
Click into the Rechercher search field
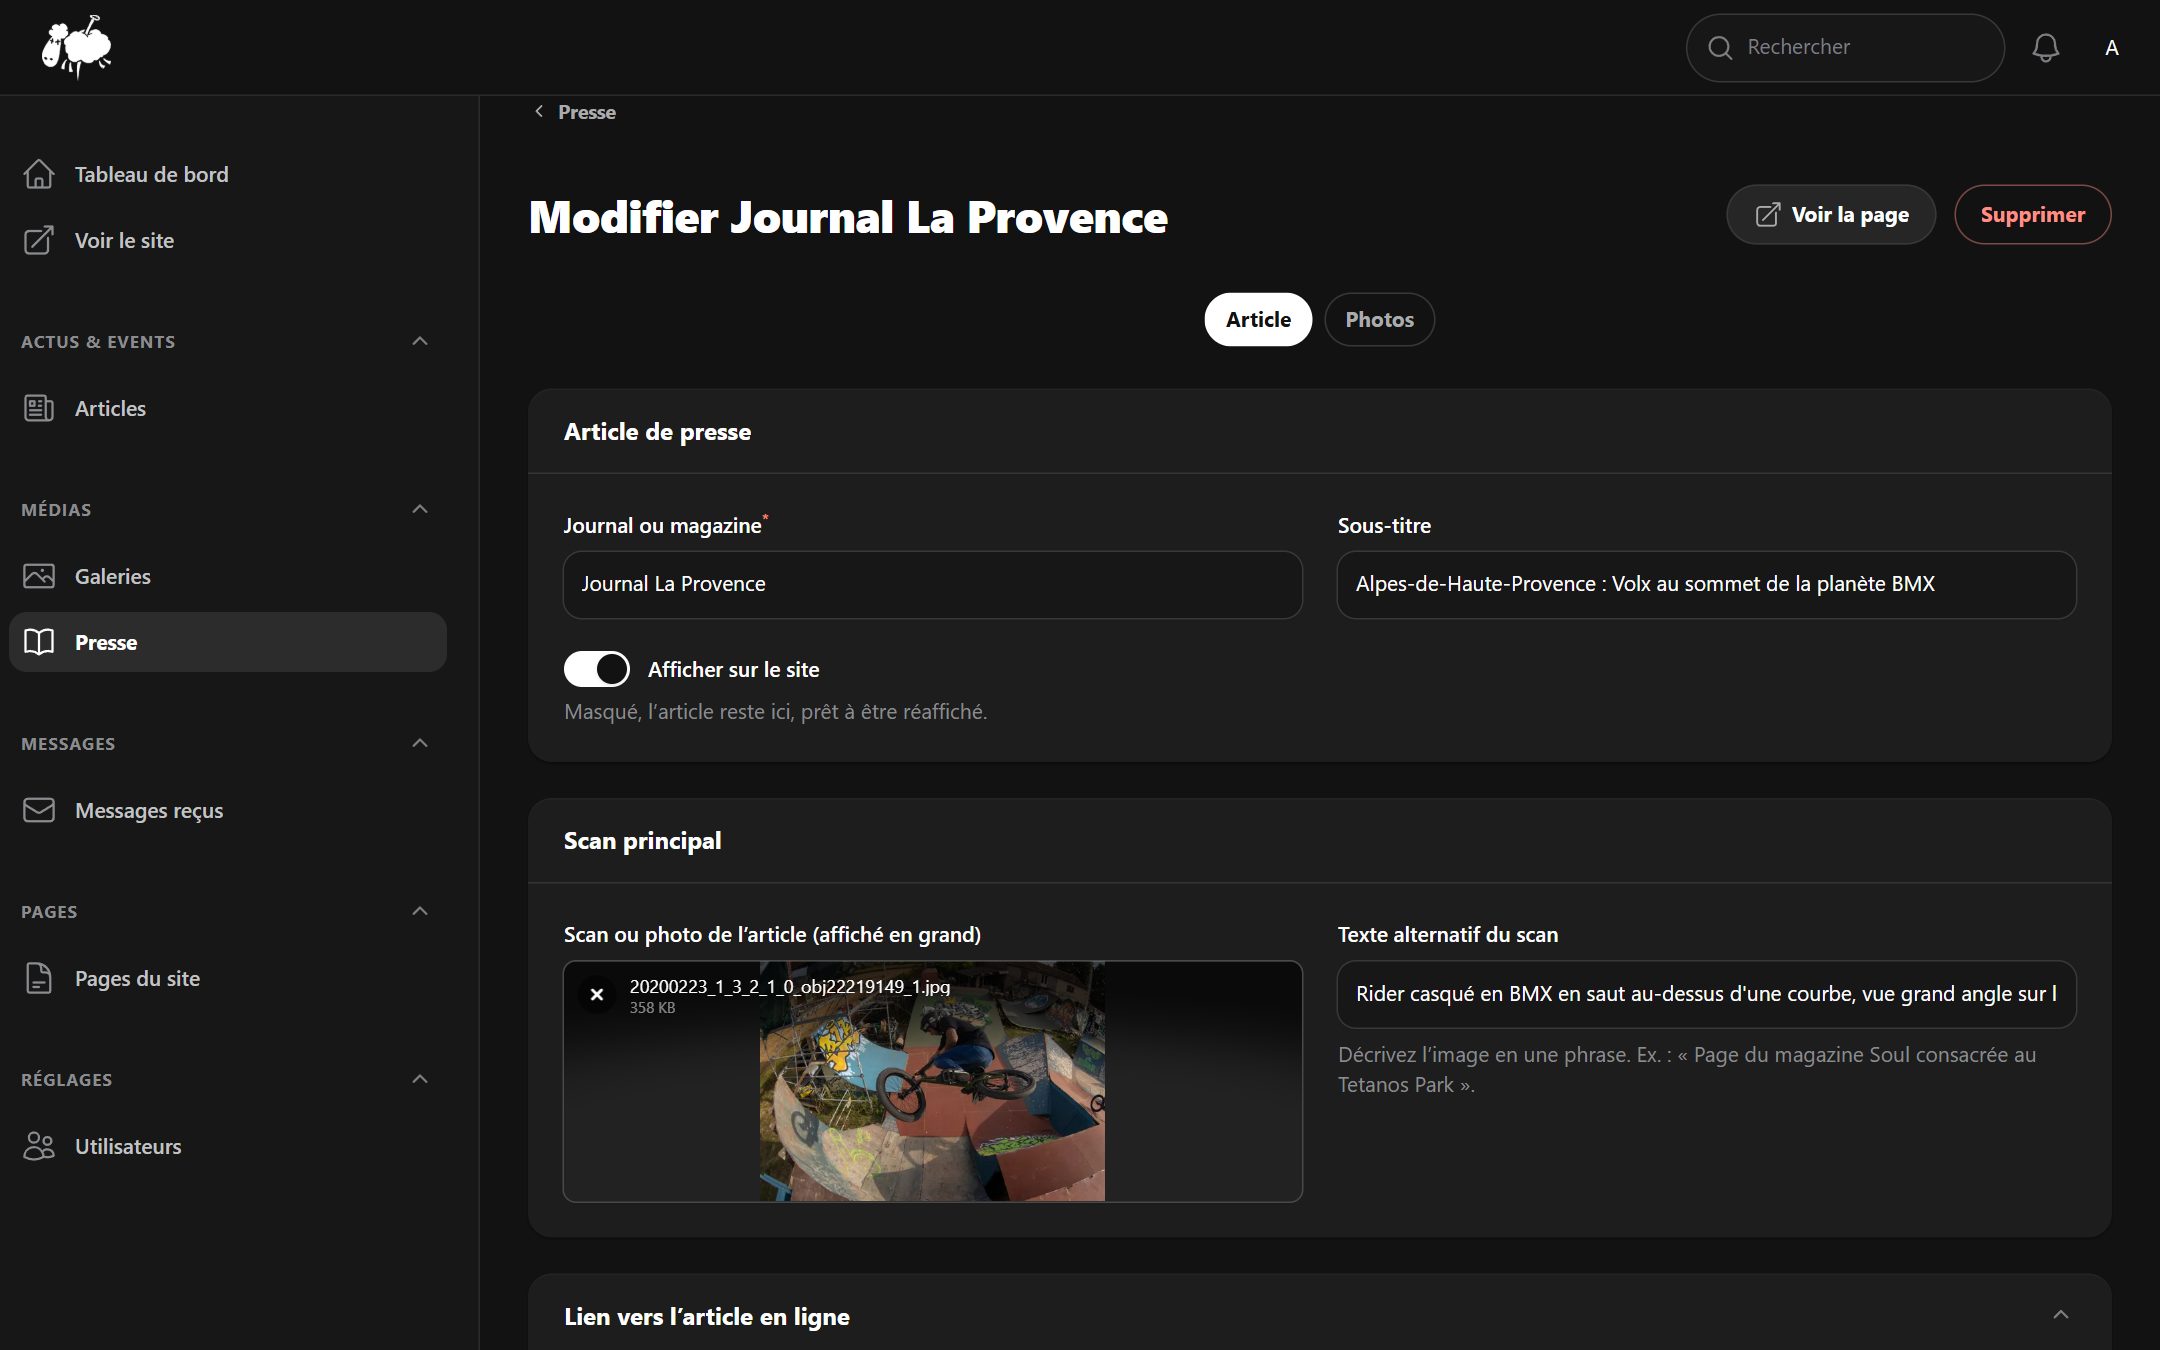pyautogui.click(x=1845, y=47)
